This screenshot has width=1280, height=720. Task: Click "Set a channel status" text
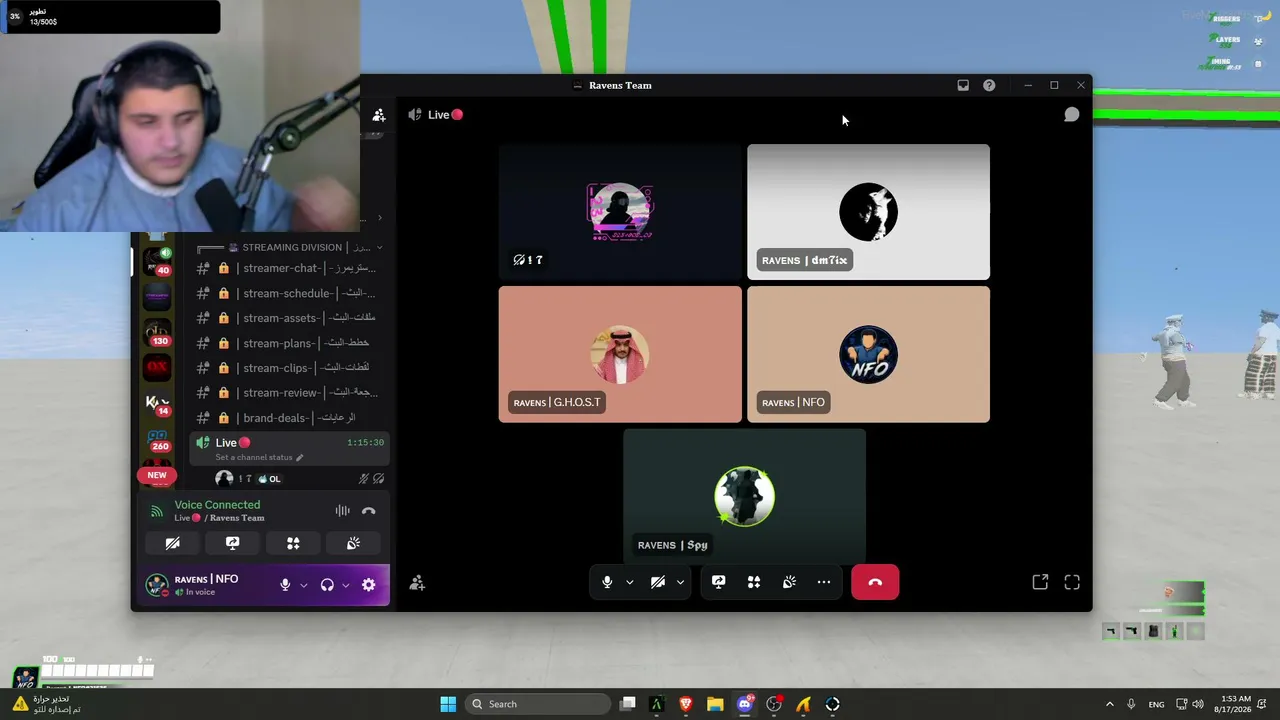[x=254, y=458]
